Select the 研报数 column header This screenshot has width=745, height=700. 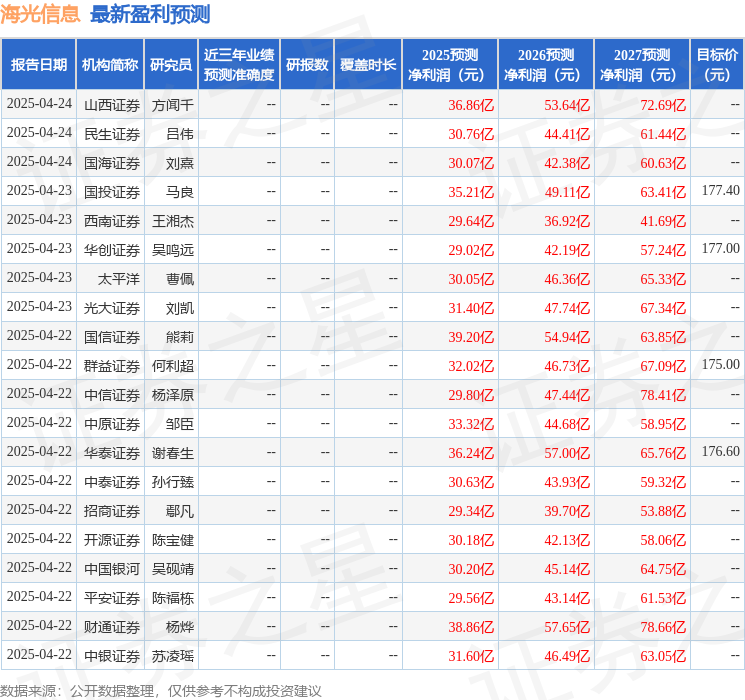[306, 65]
